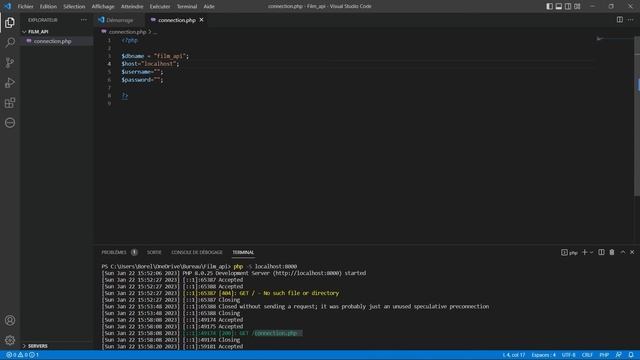Open the Run and Debug view

(x=10, y=82)
